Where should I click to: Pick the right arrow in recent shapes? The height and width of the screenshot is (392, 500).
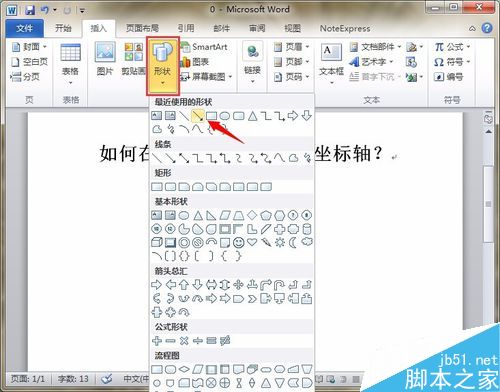tap(293, 116)
